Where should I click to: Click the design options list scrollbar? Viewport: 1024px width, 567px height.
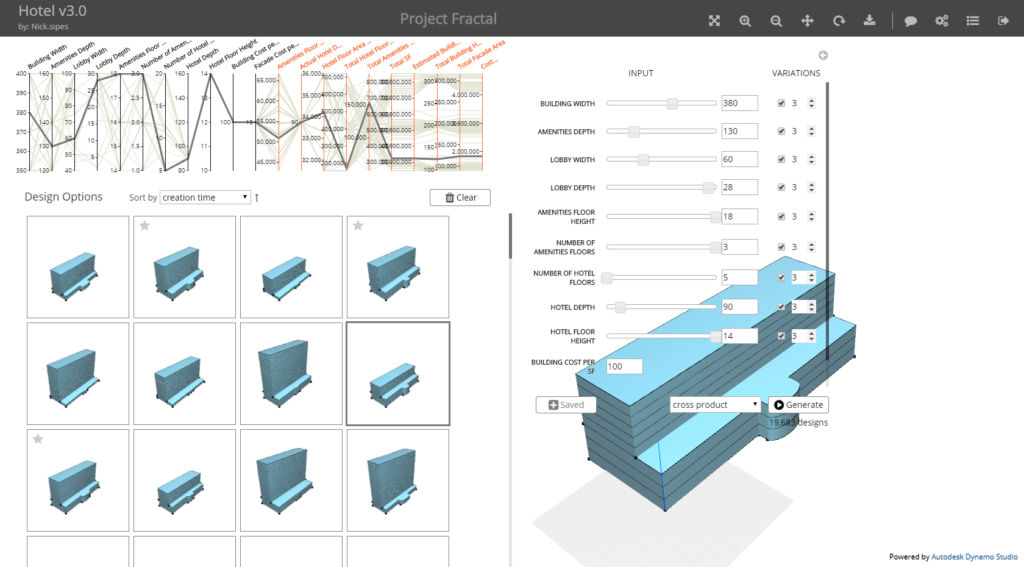[x=510, y=236]
